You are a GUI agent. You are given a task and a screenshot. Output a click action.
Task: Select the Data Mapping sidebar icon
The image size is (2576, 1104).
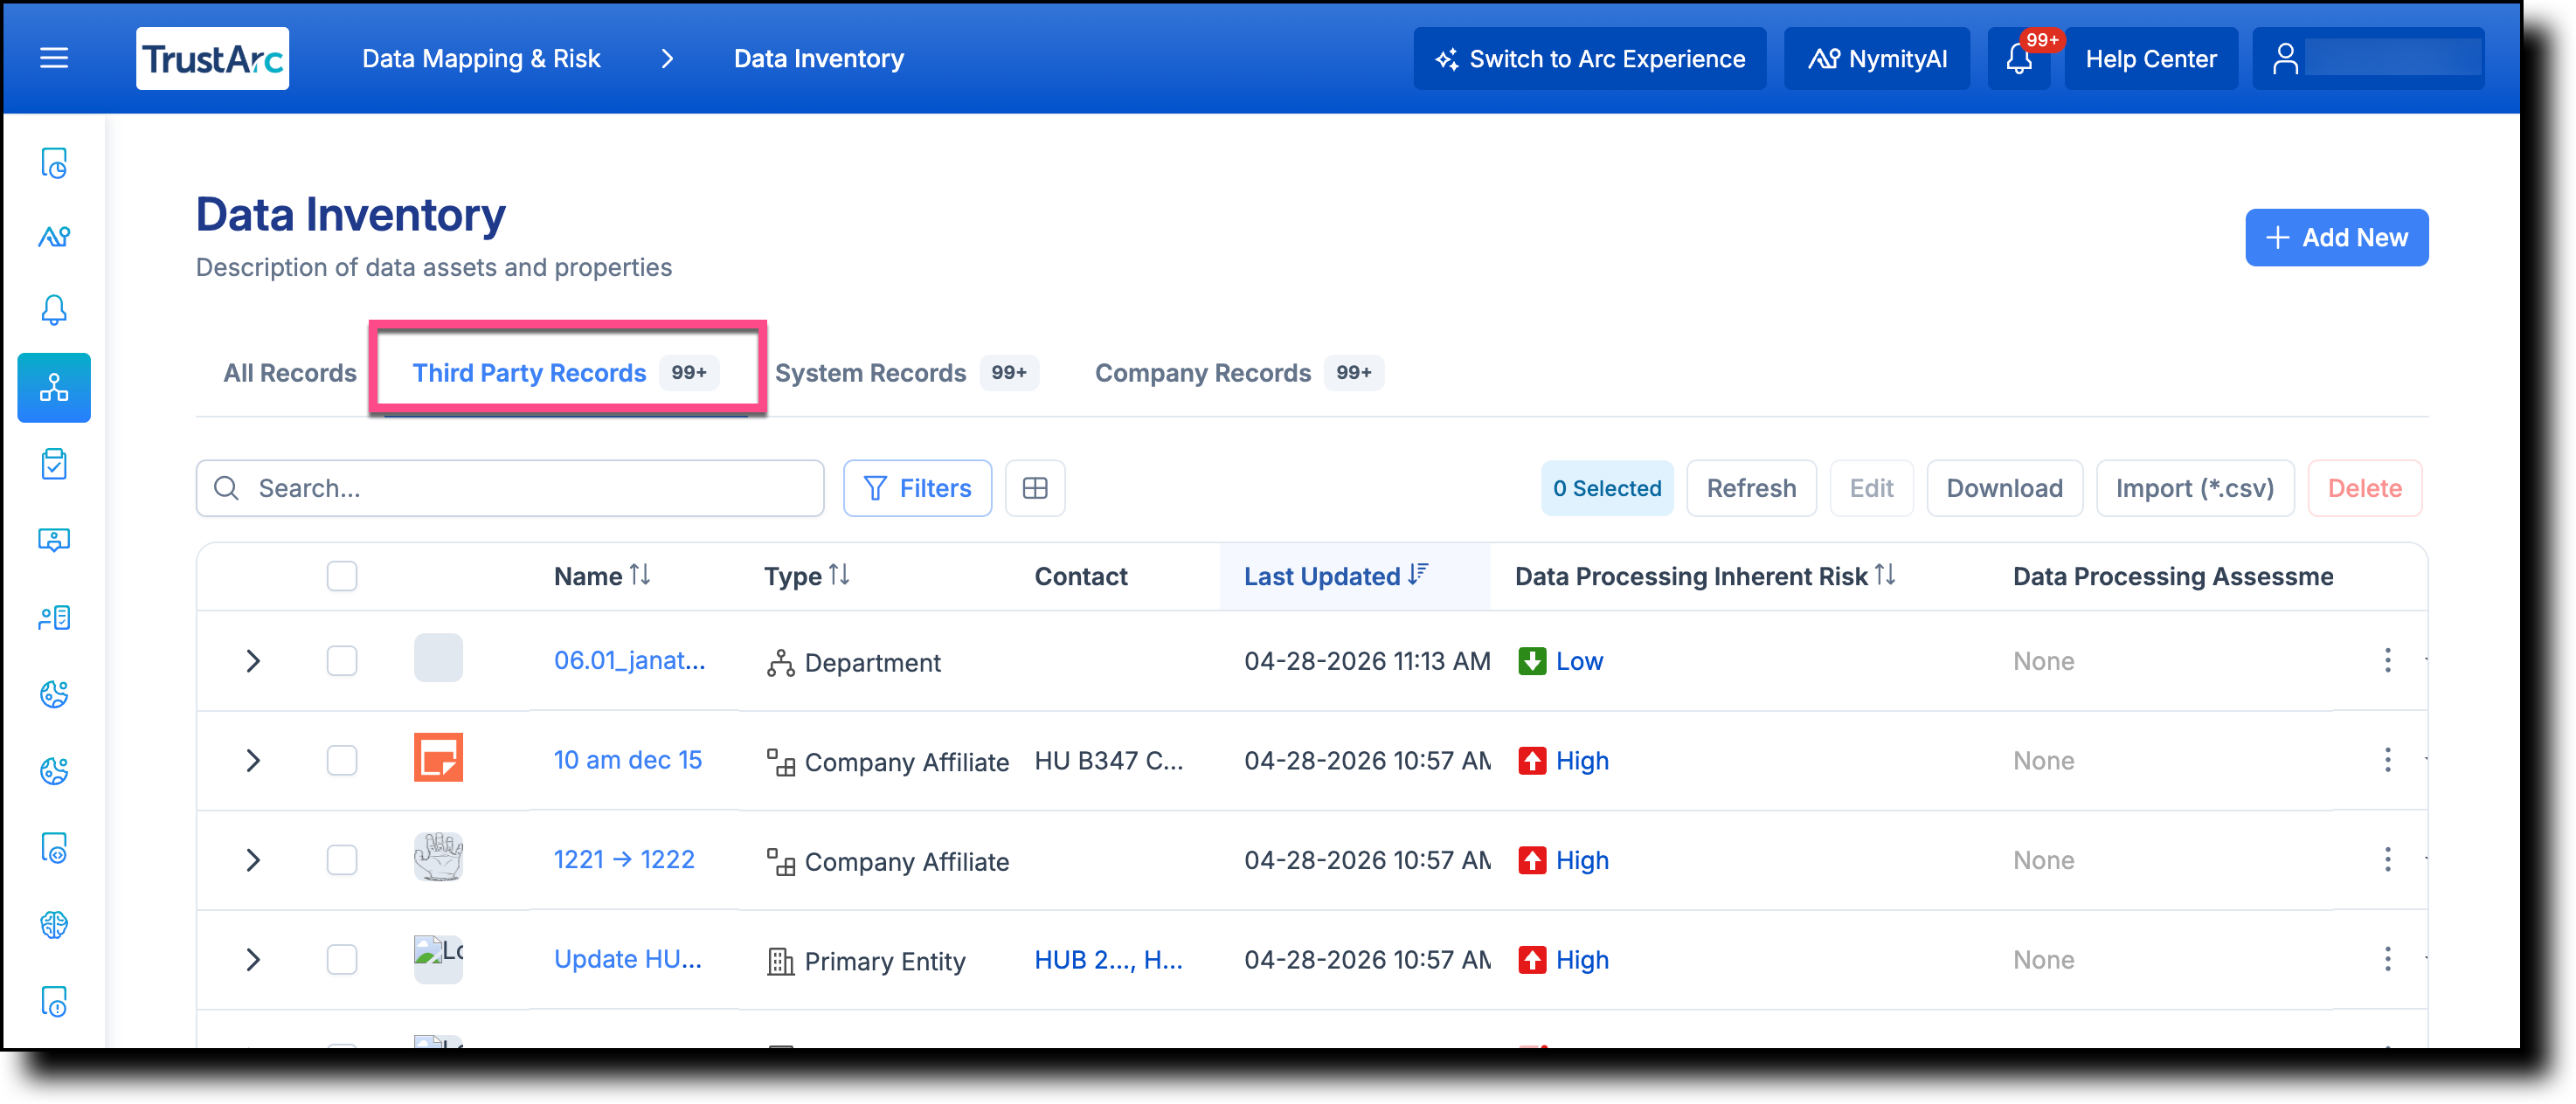[x=54, y=387]
